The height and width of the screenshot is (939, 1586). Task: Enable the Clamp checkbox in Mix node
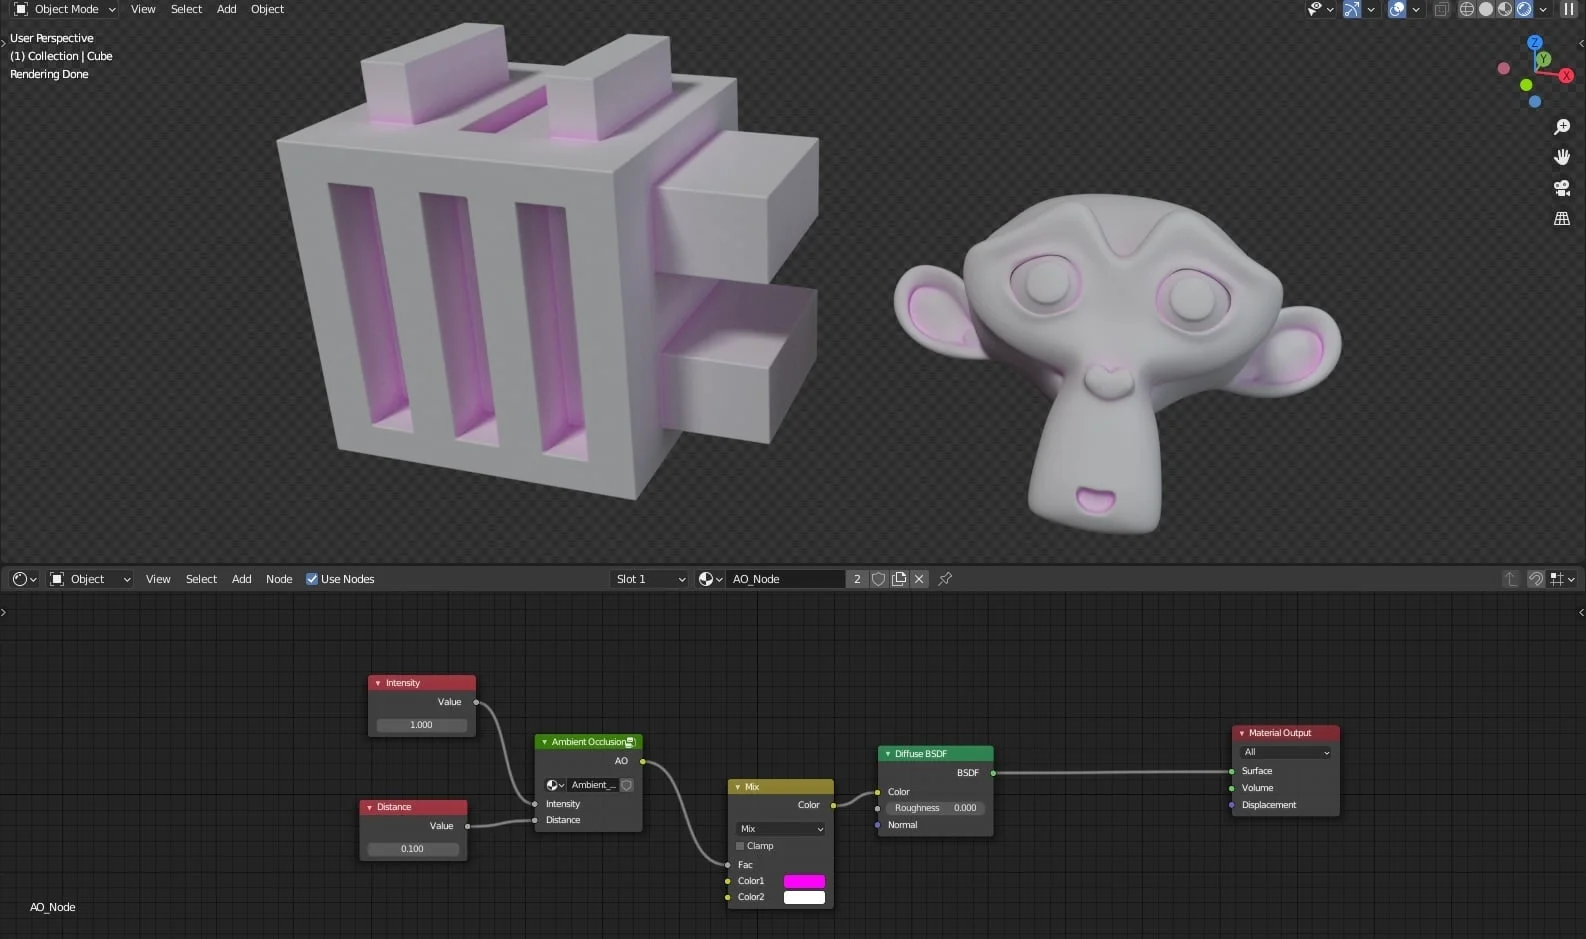(x=741, y=846)
